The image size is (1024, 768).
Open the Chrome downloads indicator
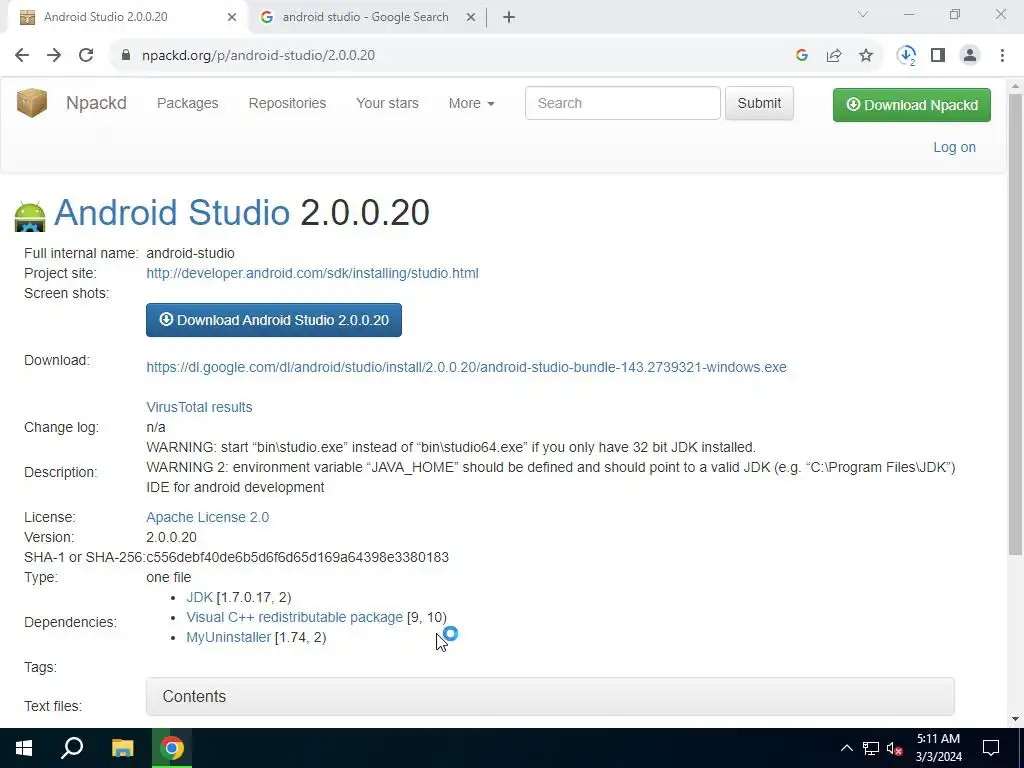click(x=906, y=56)
